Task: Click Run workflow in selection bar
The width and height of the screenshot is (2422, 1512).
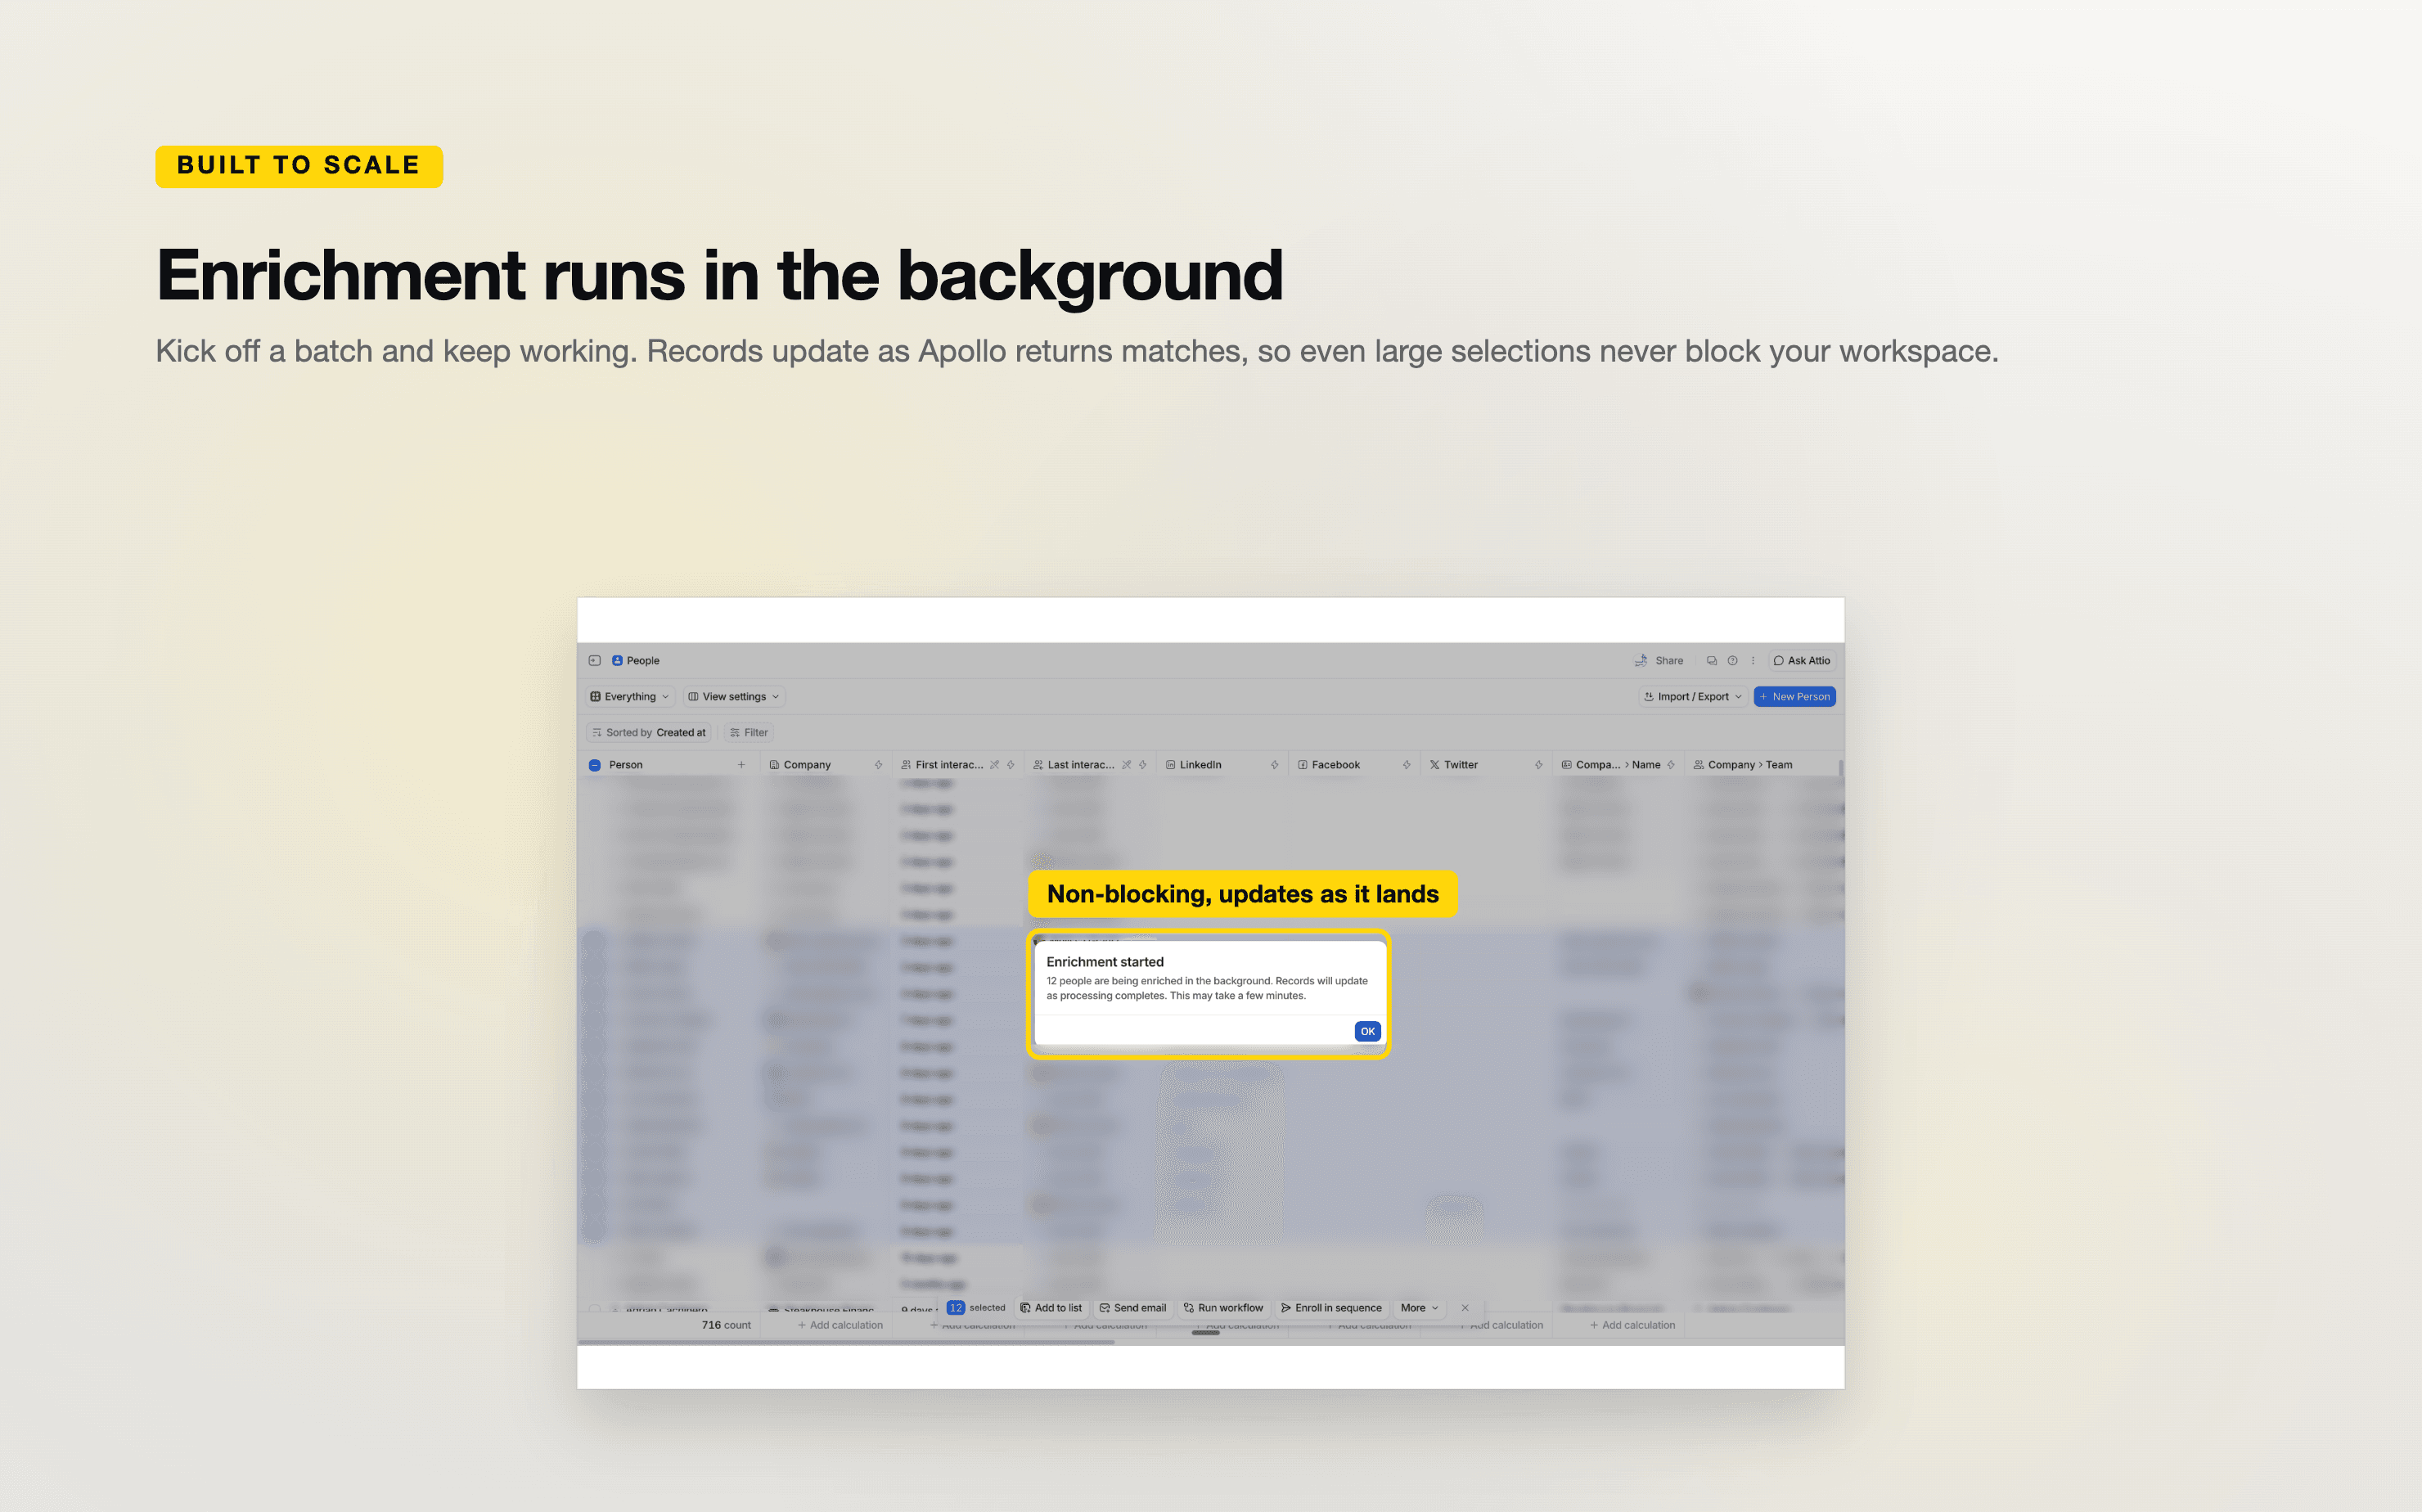Action: click(1223, 1307)
